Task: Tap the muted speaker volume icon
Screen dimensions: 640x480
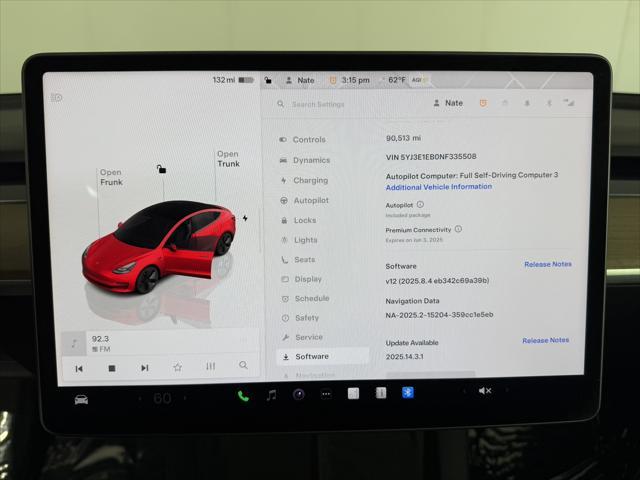Action: coord(485,391)
